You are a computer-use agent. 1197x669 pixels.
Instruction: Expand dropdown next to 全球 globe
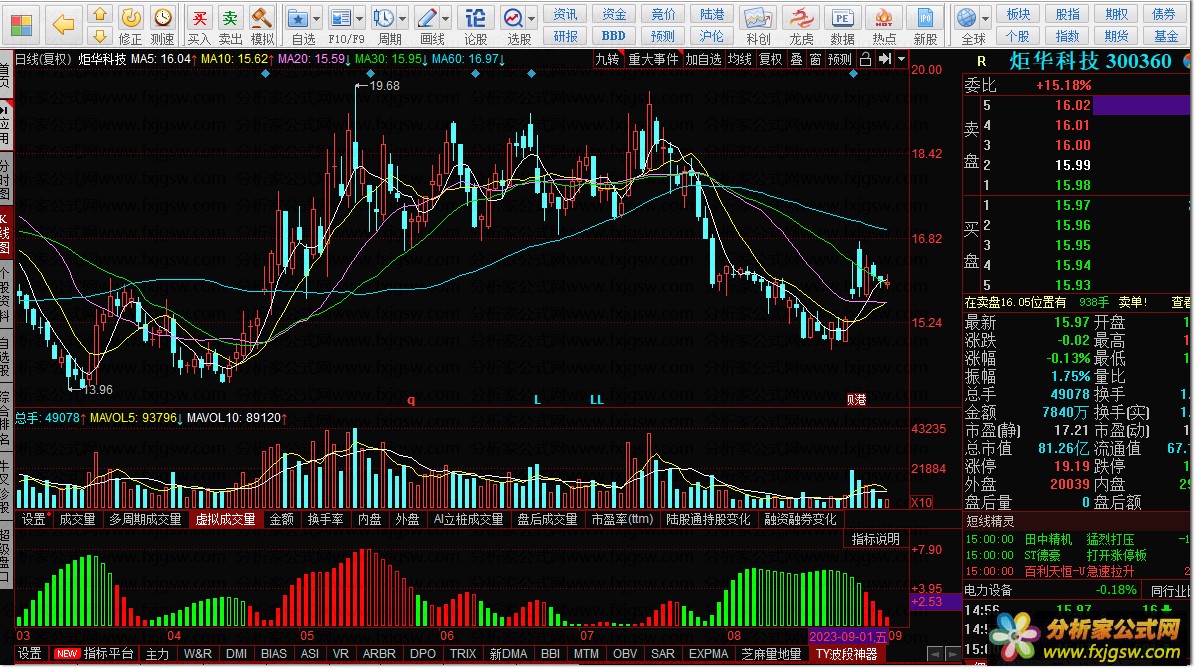coord(985,18)
